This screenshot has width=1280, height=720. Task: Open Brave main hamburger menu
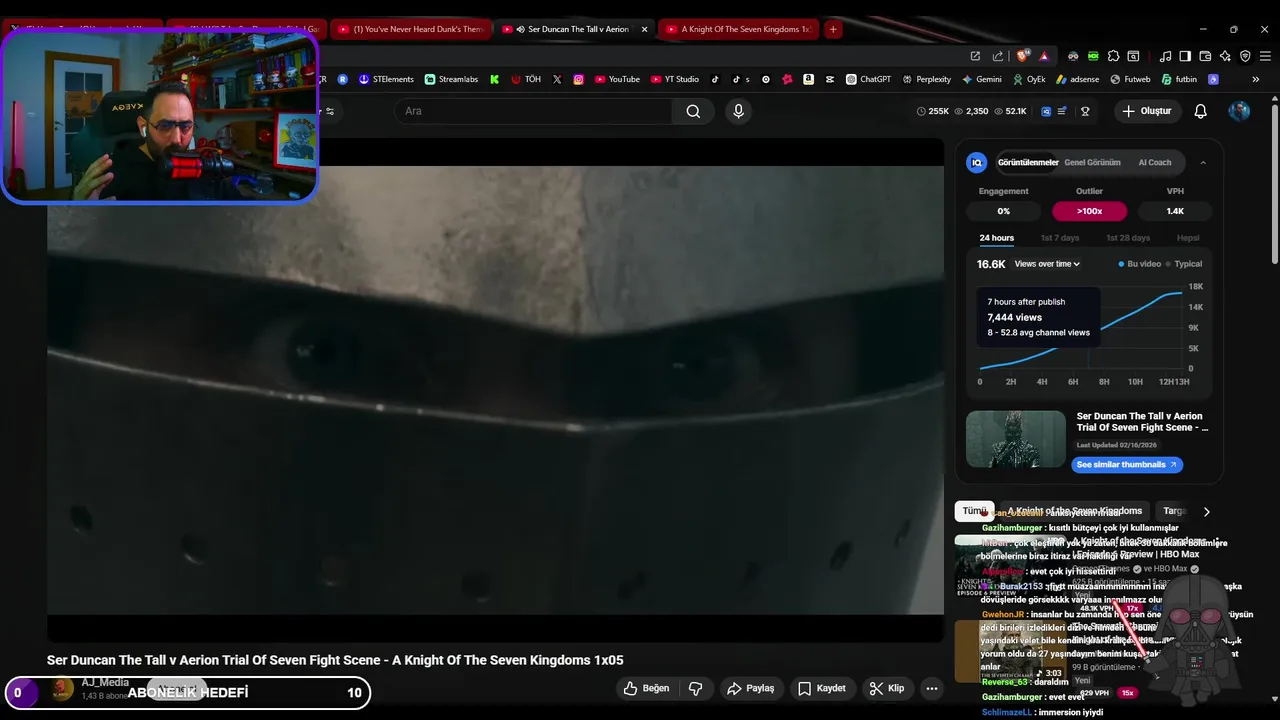1266,56
